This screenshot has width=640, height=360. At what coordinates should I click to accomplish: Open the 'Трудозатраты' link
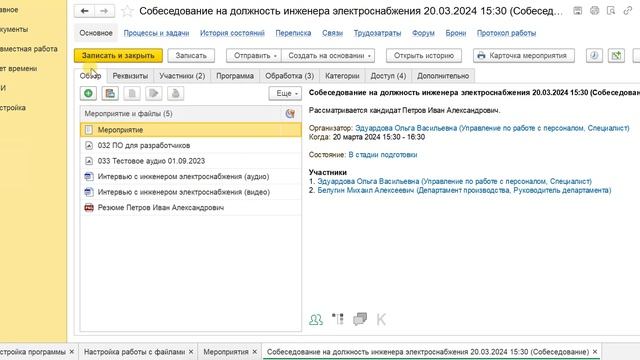point(378,33)
